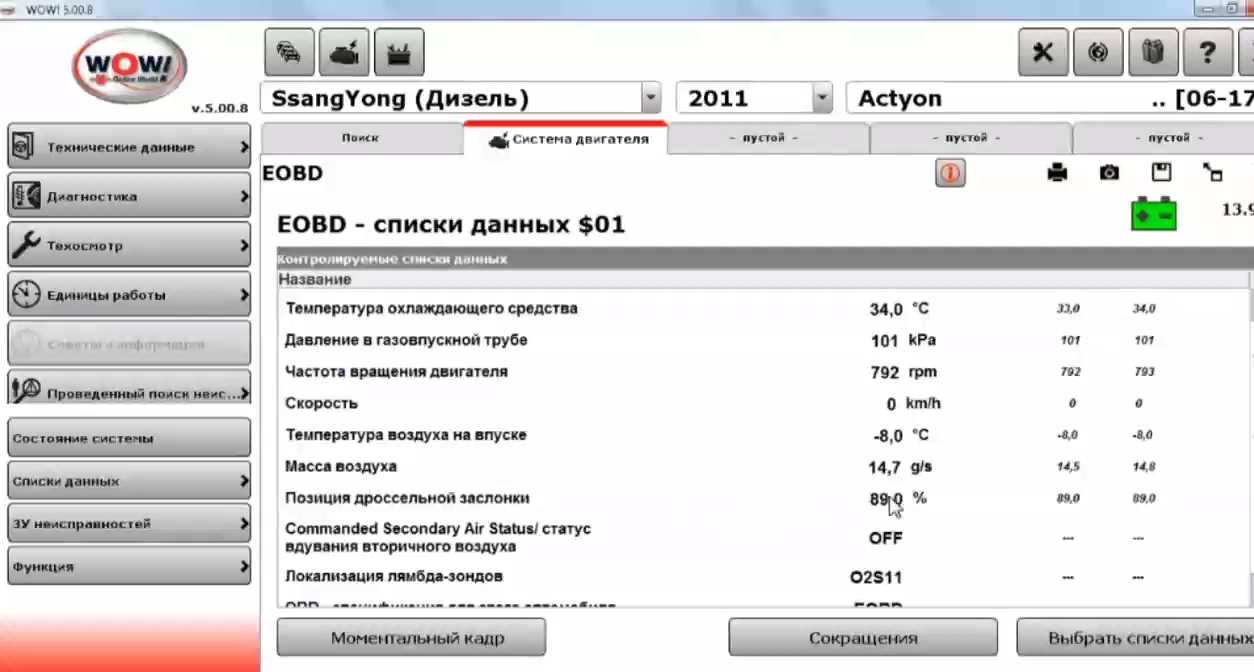Click the O2S11 lambda sensor value
The height and width of the screenshot is (672, 1254).
tap(876, 577)
